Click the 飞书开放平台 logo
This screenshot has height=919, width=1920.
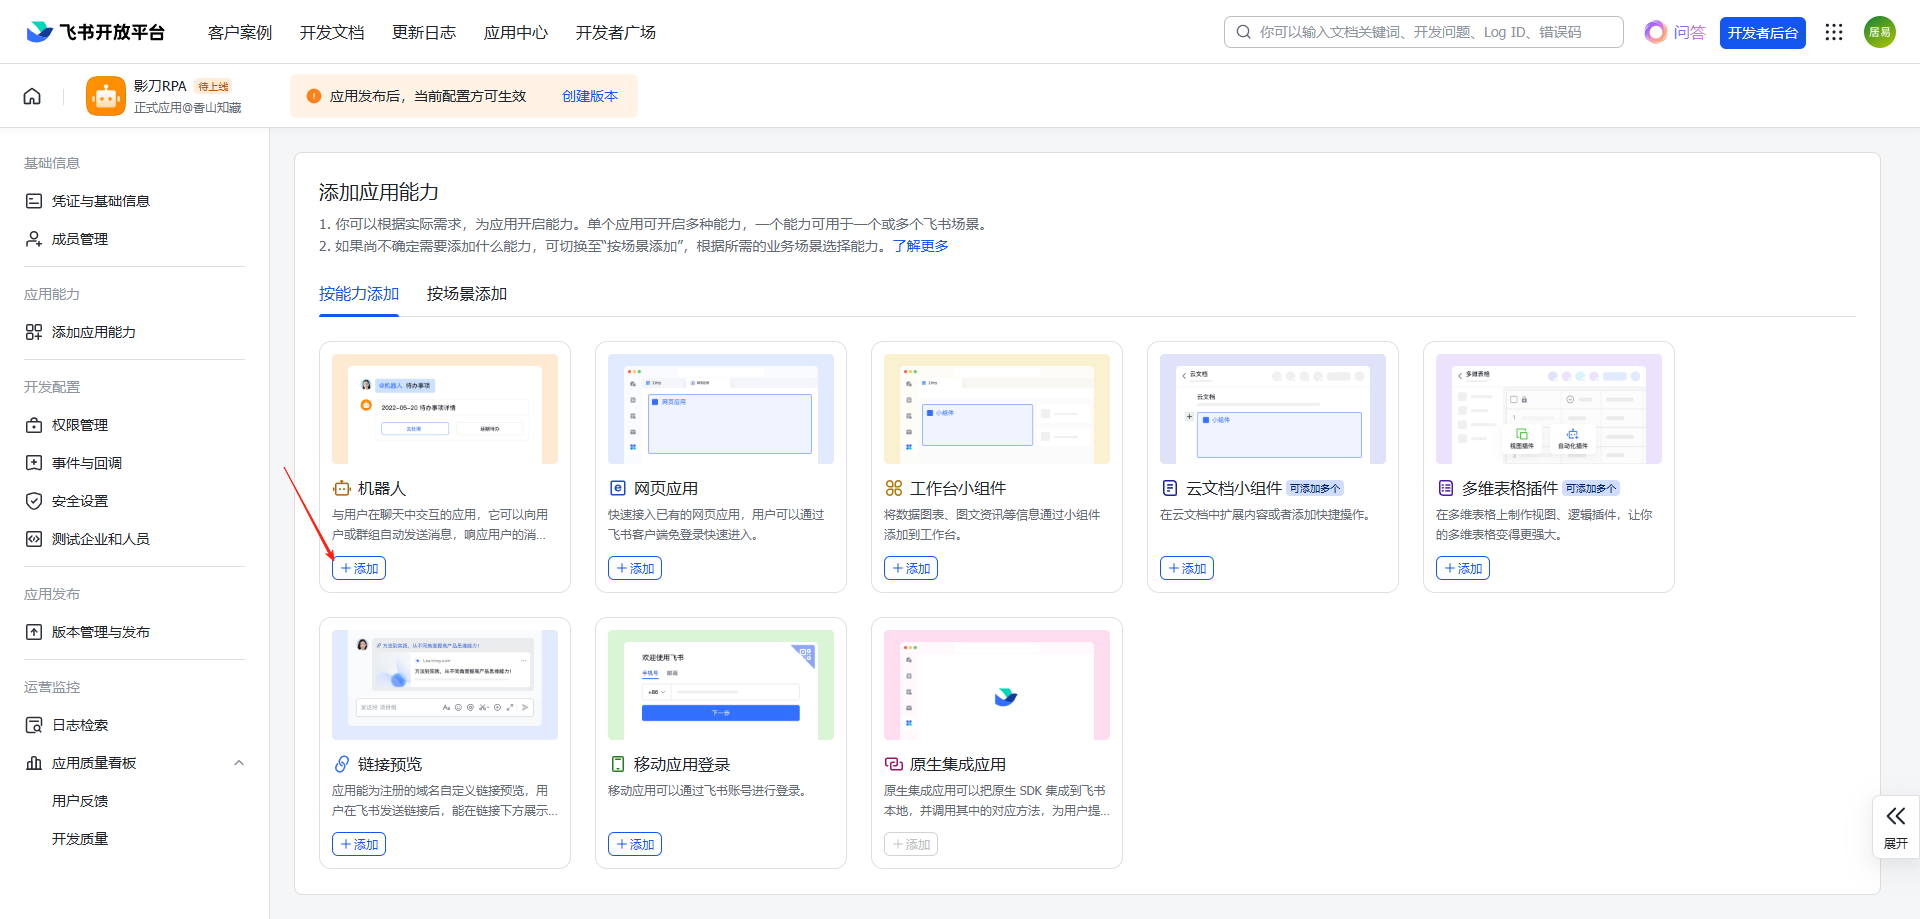pyautogui.click(x=96, y=32)
